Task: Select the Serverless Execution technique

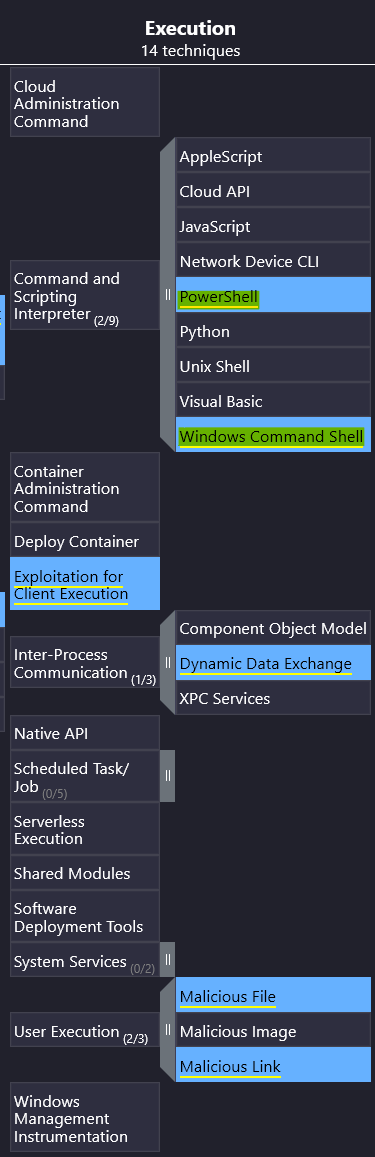Action: [85, 829]
